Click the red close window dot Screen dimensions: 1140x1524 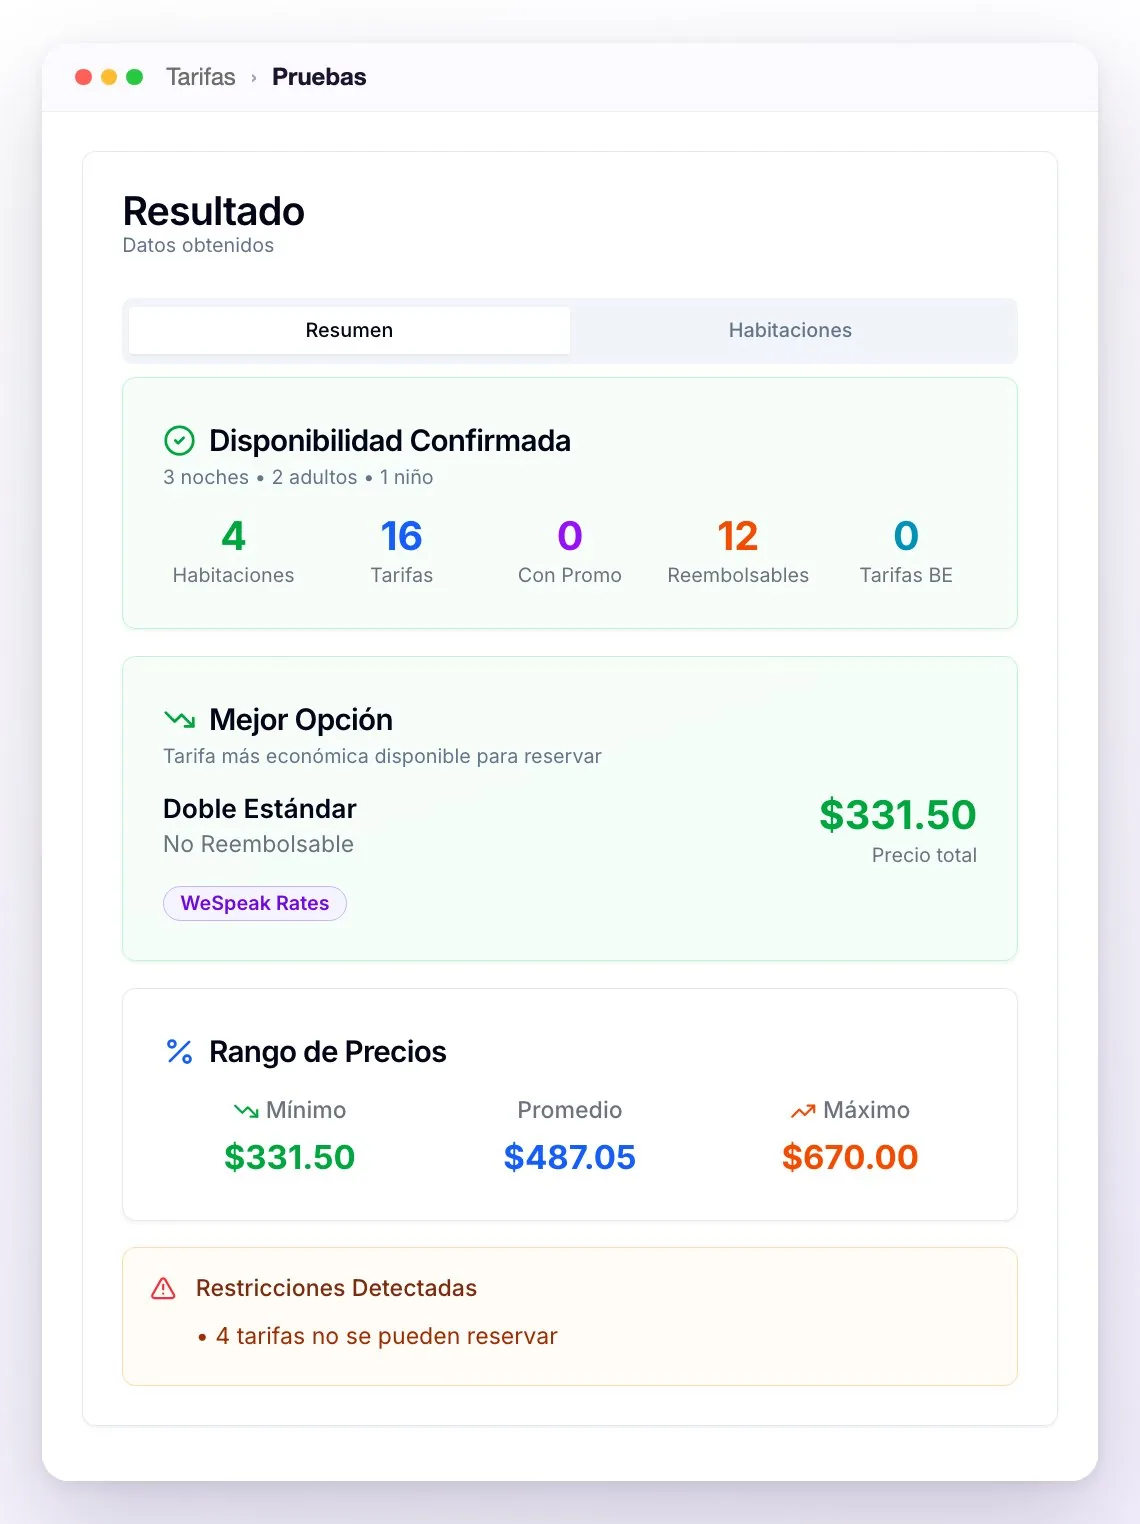pos(84,77)
